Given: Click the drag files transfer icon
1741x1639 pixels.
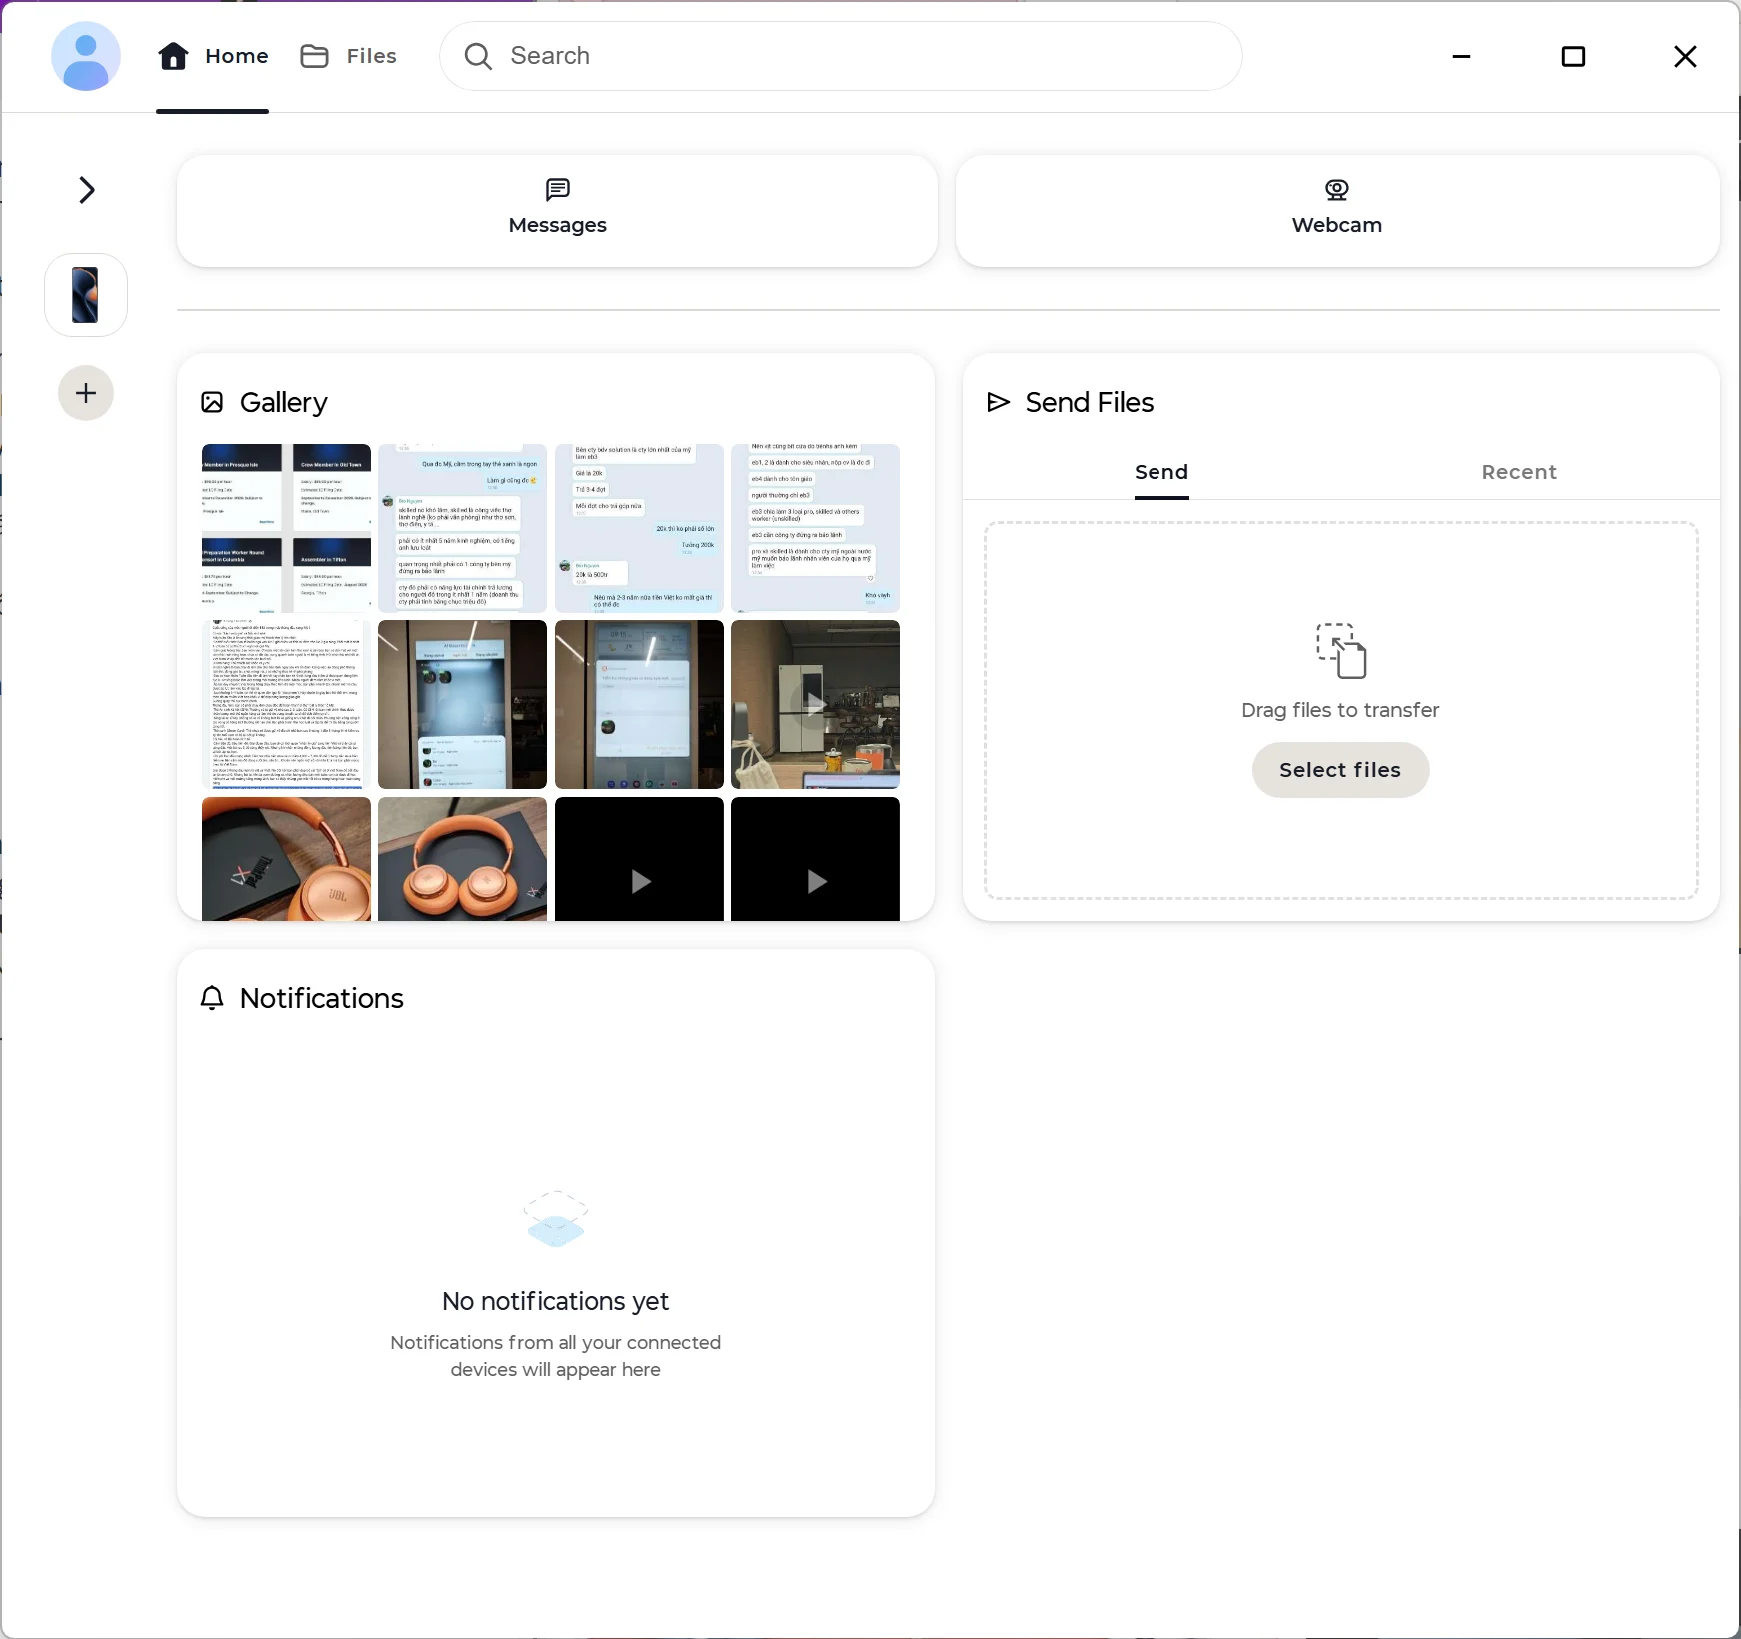Looking at the screenshot, I should pos(1341,650).
